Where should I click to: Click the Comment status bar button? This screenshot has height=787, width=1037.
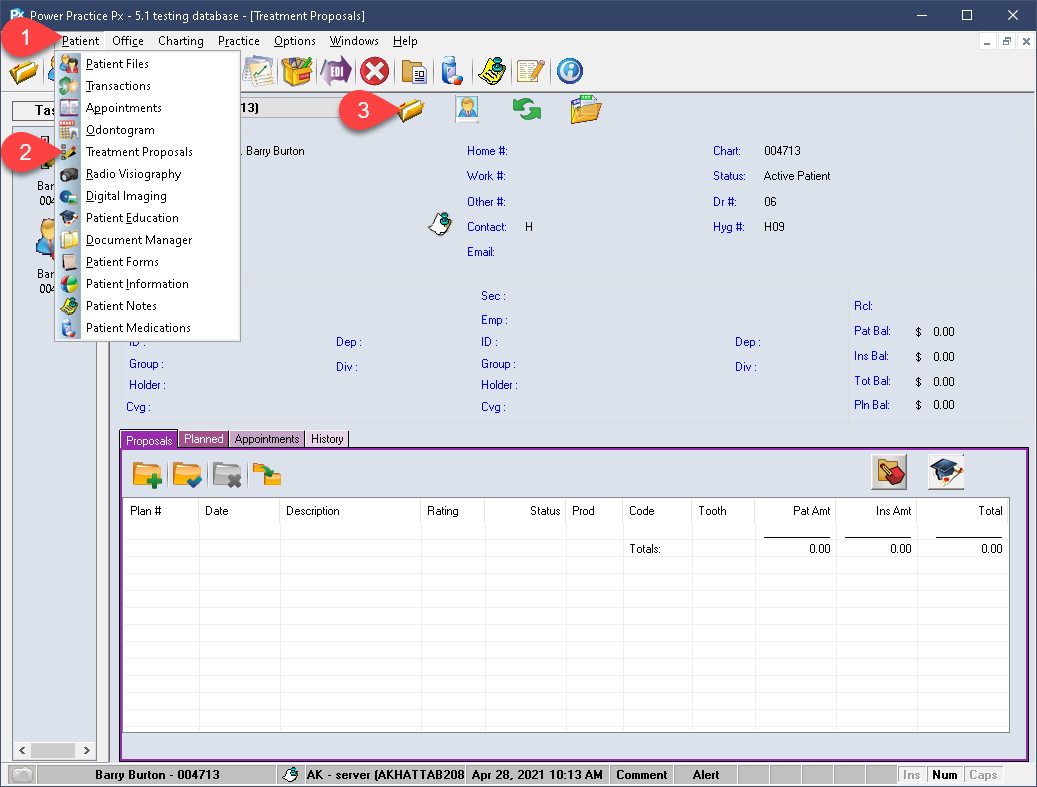point(642,775)
